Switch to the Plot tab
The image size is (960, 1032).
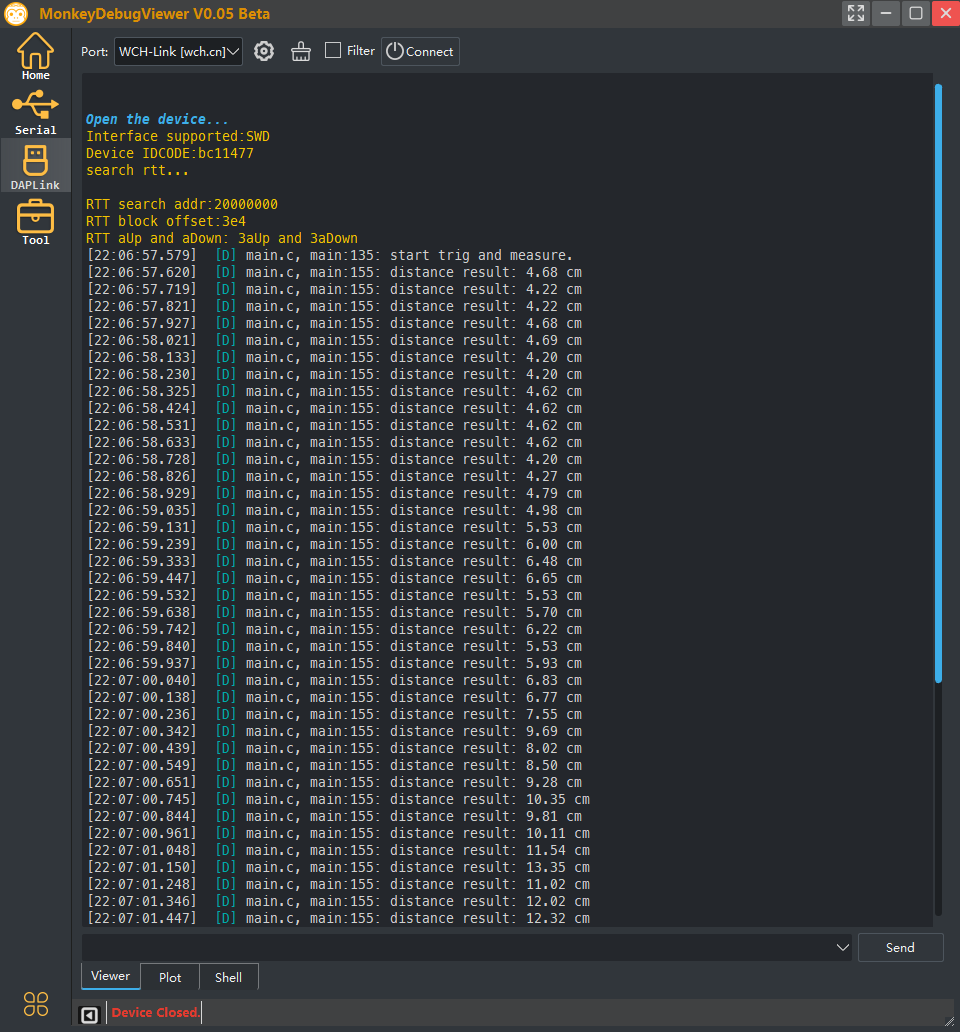point(170,977)
